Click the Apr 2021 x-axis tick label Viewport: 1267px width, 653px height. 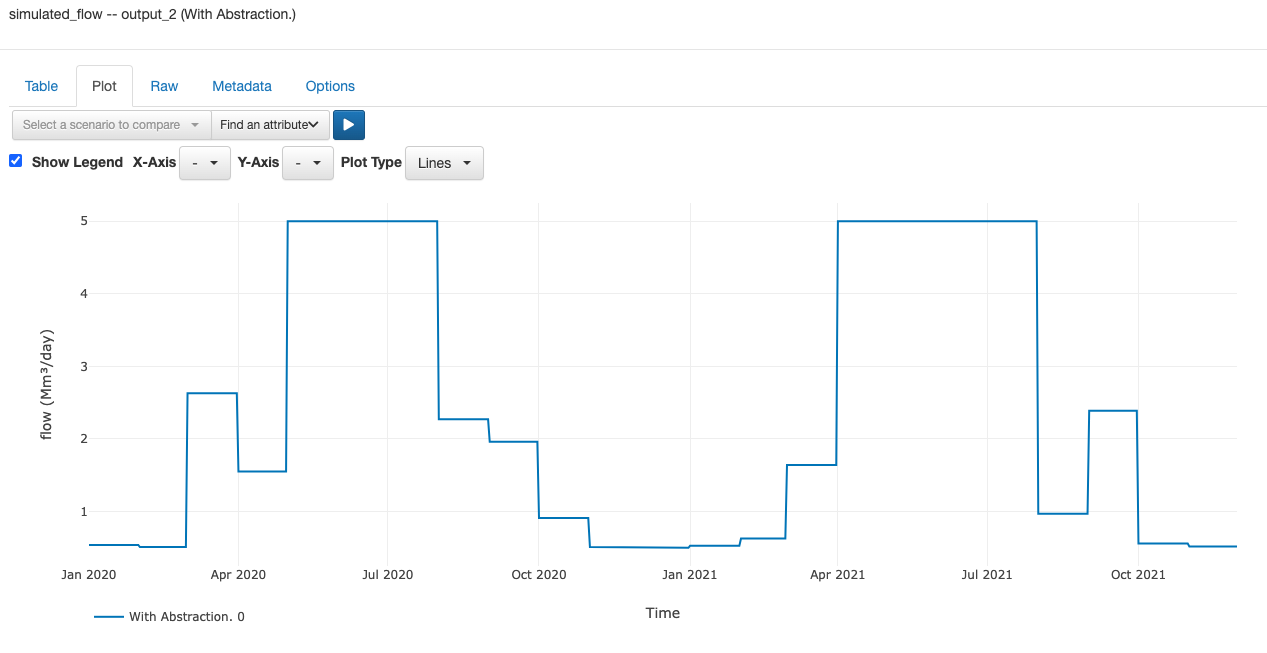click(838, 575)
